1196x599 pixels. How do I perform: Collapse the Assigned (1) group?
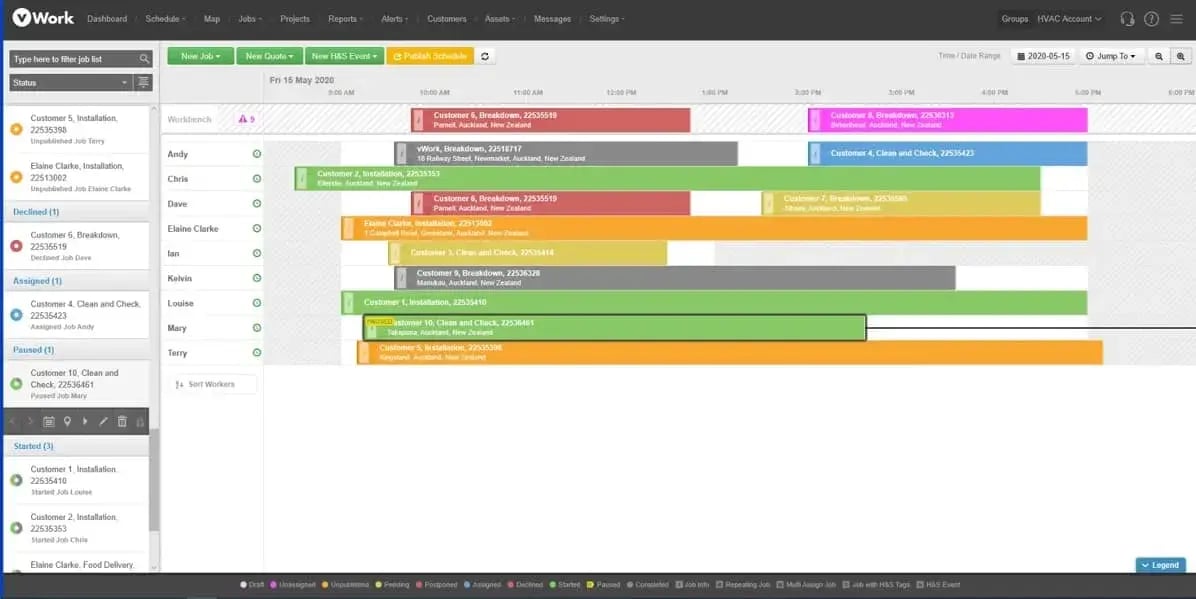click(37, 281)
